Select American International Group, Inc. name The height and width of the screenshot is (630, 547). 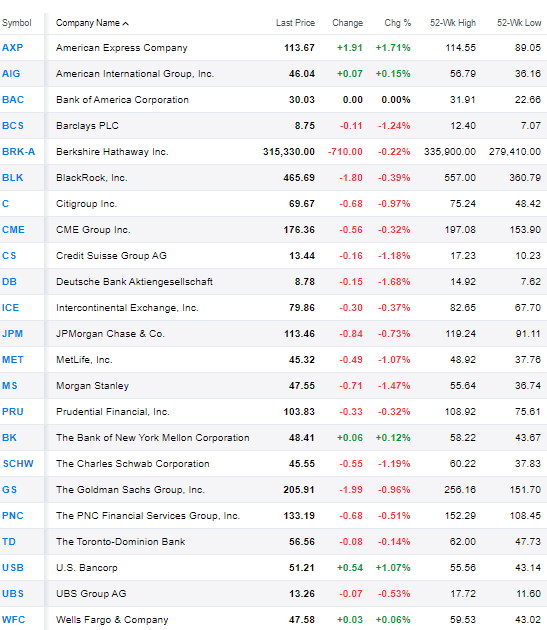(x=135, y=74)
